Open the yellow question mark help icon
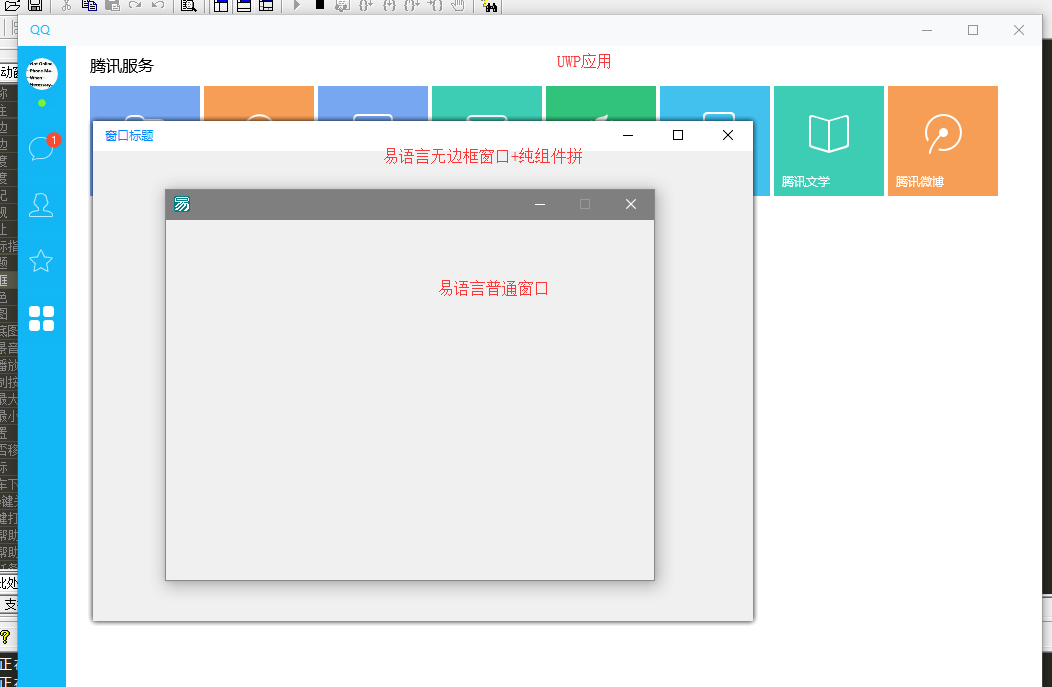 5,636
